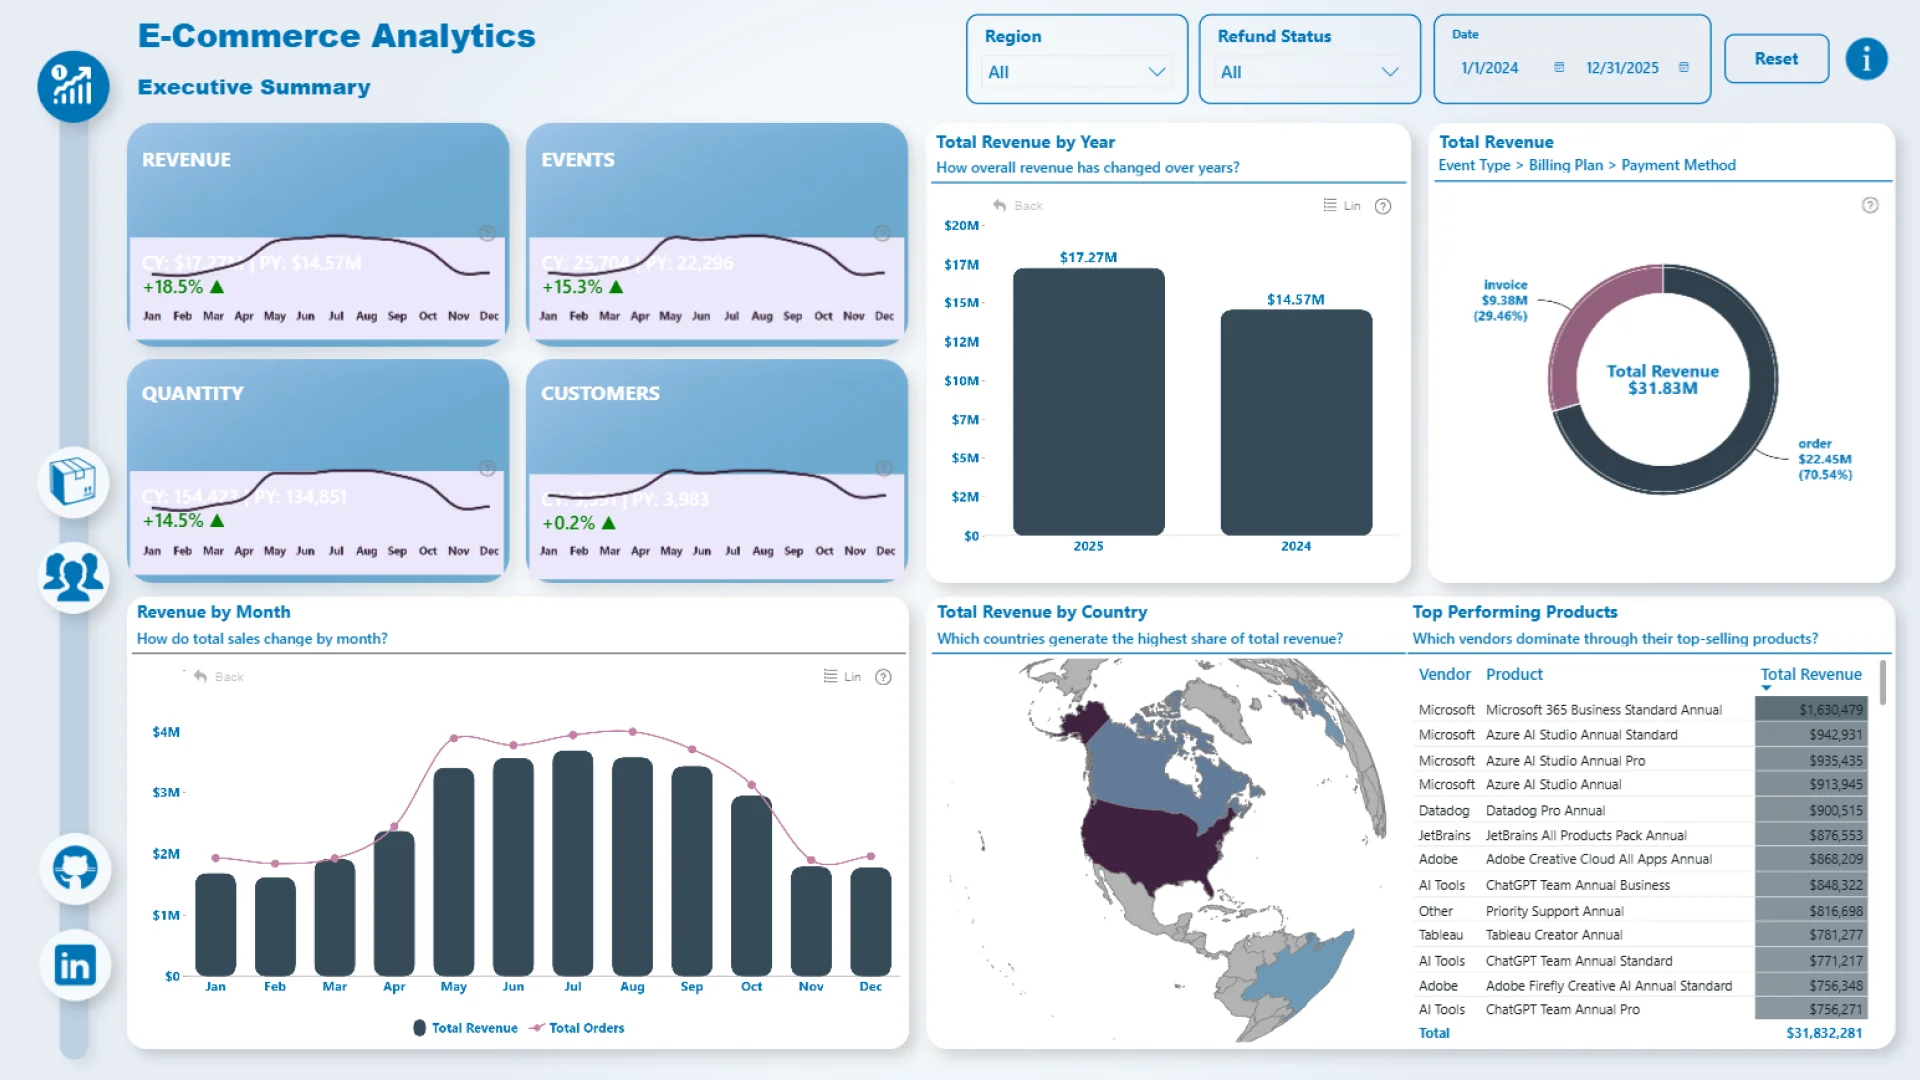Open the products box sidebar icon
The width and height of the screenshot is (1920, 1080).
[73, 482]
